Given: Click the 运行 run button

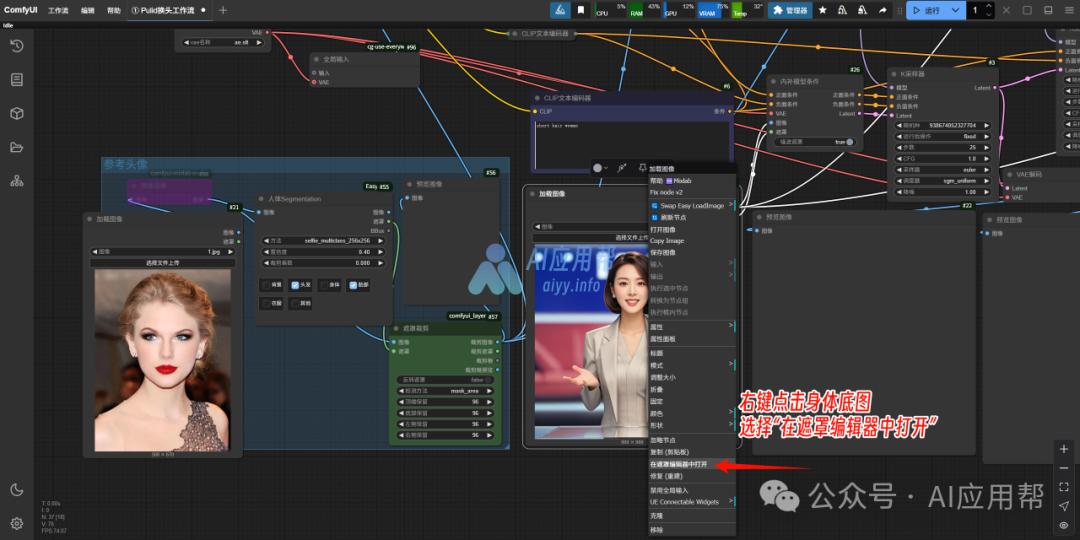Looking at the screenshot, I should tap(926, 10).
